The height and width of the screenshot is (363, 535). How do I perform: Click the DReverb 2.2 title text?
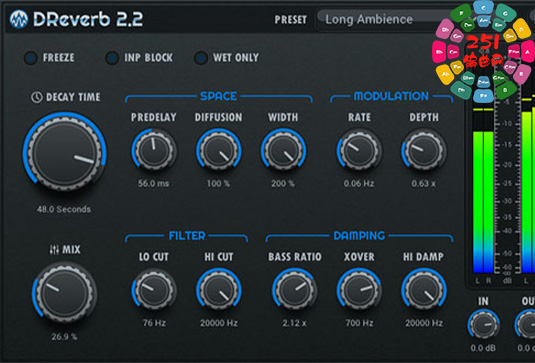click(x=88, y=19)
